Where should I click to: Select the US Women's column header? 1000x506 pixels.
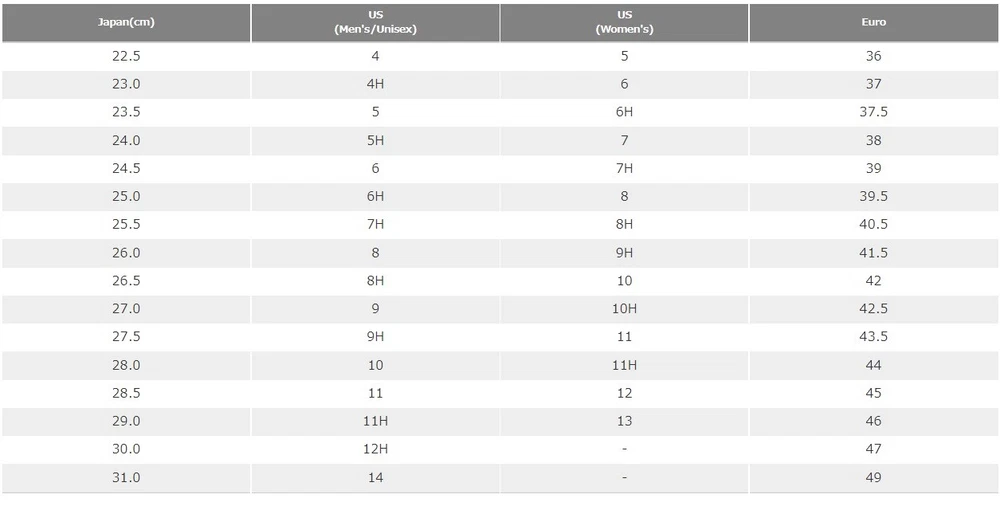point(624,22)
